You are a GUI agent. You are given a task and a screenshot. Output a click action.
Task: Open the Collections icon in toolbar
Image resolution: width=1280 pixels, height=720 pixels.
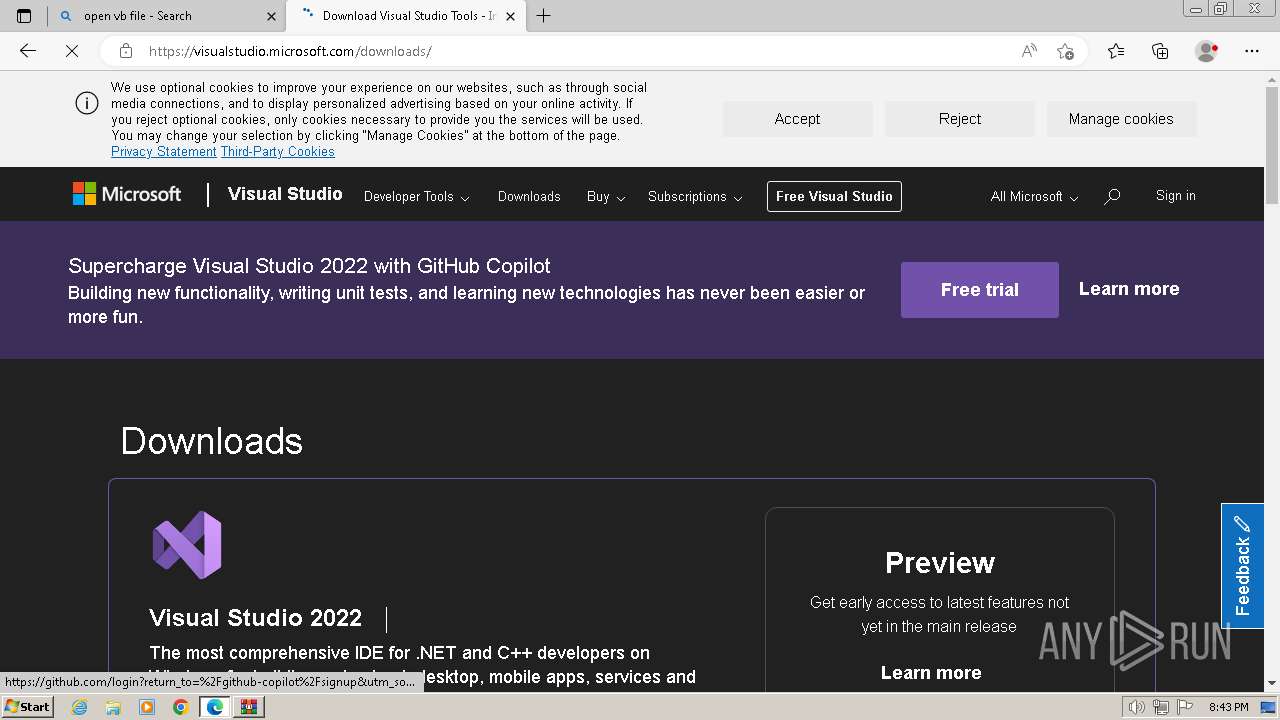point(1160,51)
